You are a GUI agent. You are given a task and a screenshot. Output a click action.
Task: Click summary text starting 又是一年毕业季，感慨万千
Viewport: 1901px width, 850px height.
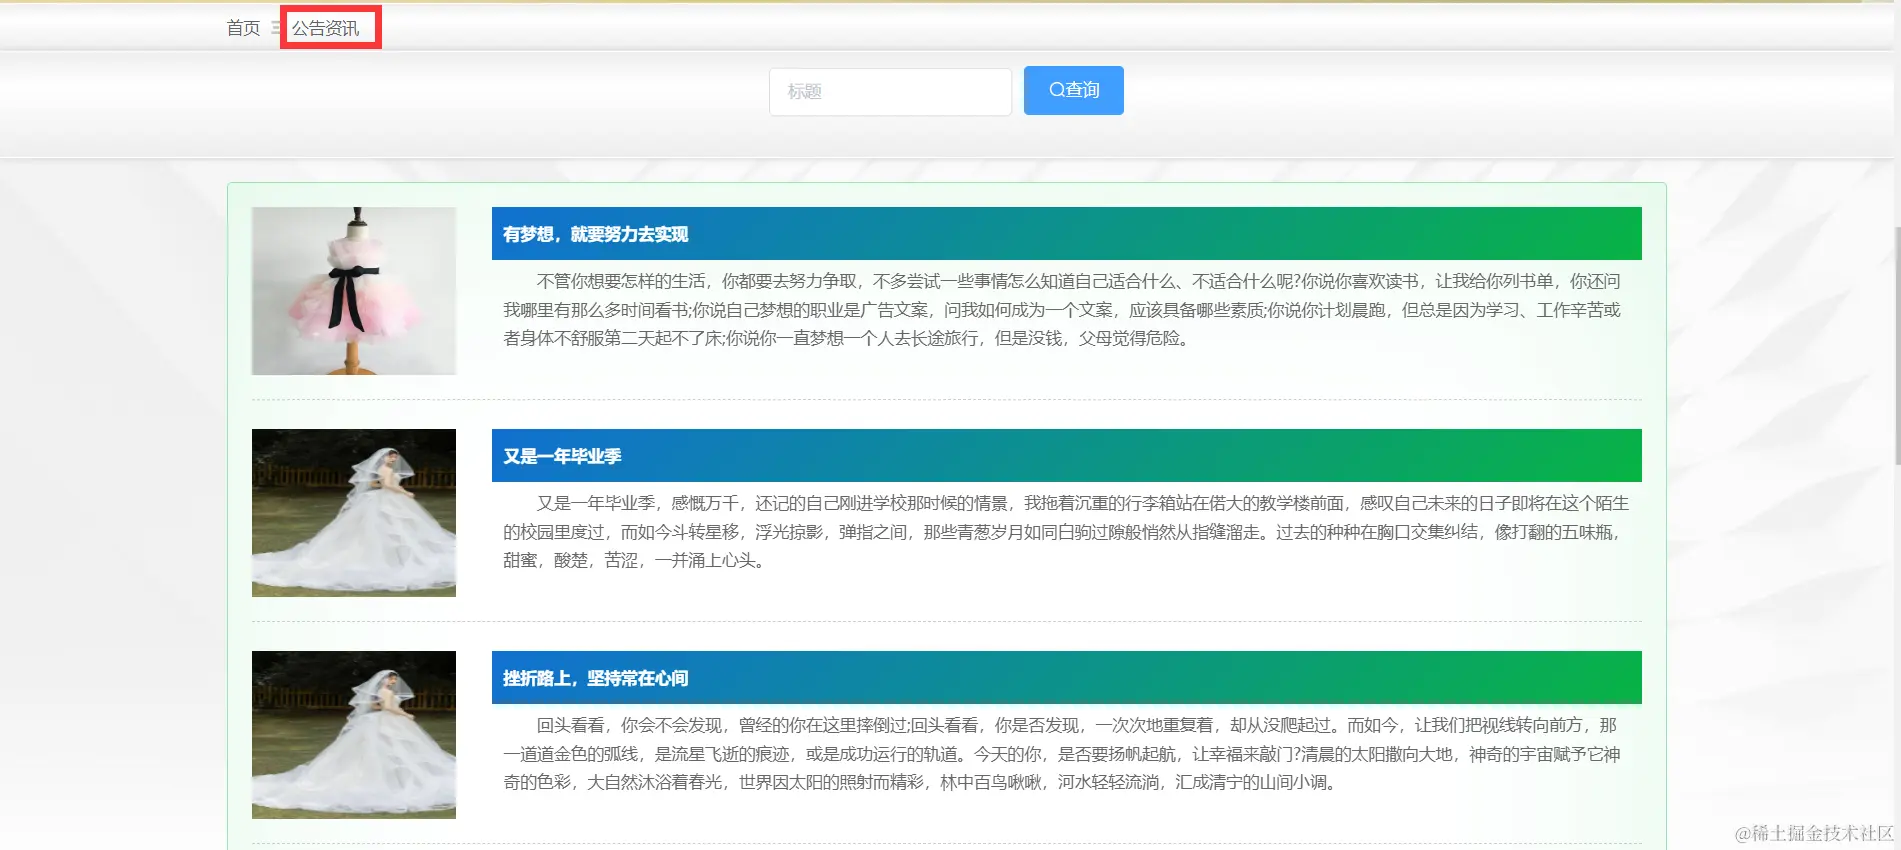tap(1066, 532)
